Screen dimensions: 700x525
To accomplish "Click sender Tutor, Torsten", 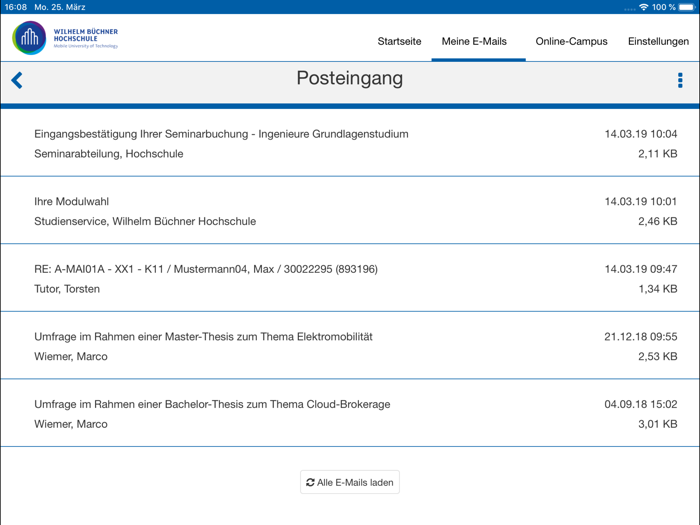I will (67, 289).
